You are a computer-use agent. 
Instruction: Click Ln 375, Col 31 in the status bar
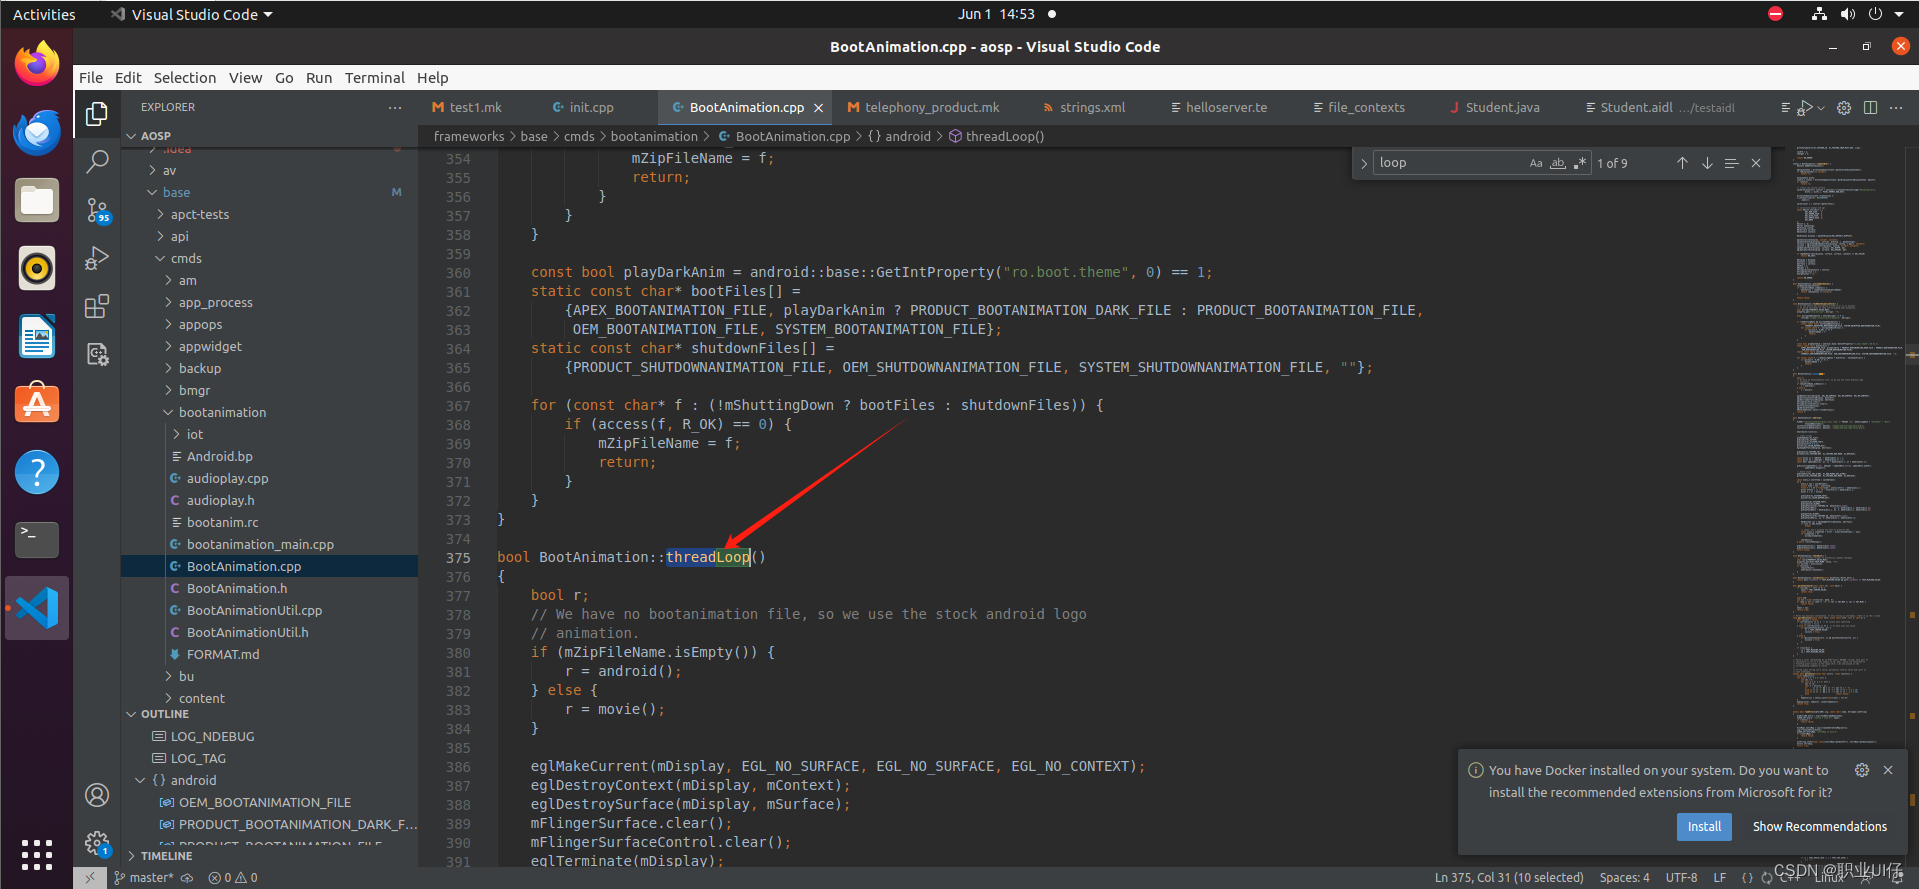coord(1509,878)
